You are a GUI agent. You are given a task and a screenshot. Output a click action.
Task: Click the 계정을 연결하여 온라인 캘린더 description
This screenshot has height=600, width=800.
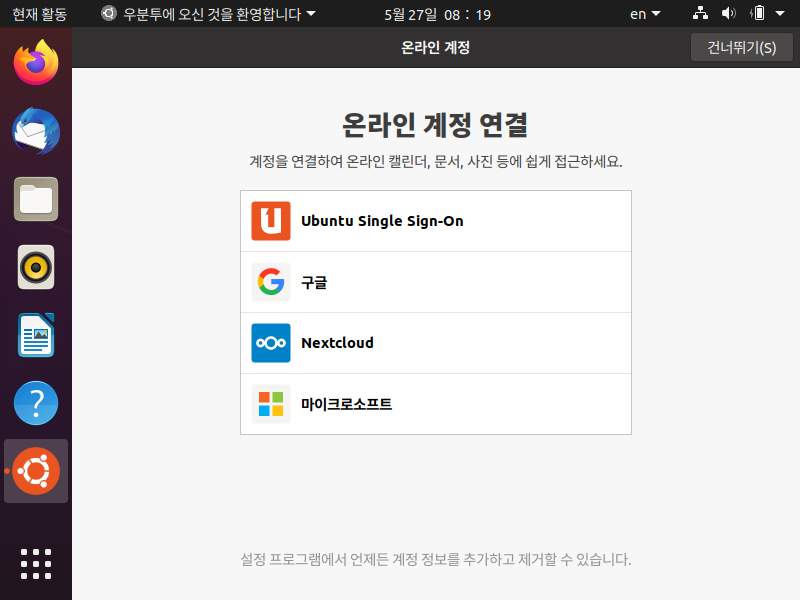point(435,162)
